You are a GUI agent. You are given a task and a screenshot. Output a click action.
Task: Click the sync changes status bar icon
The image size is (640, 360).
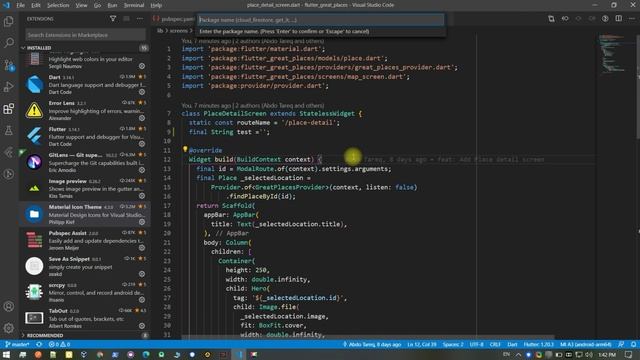point(39,344)
